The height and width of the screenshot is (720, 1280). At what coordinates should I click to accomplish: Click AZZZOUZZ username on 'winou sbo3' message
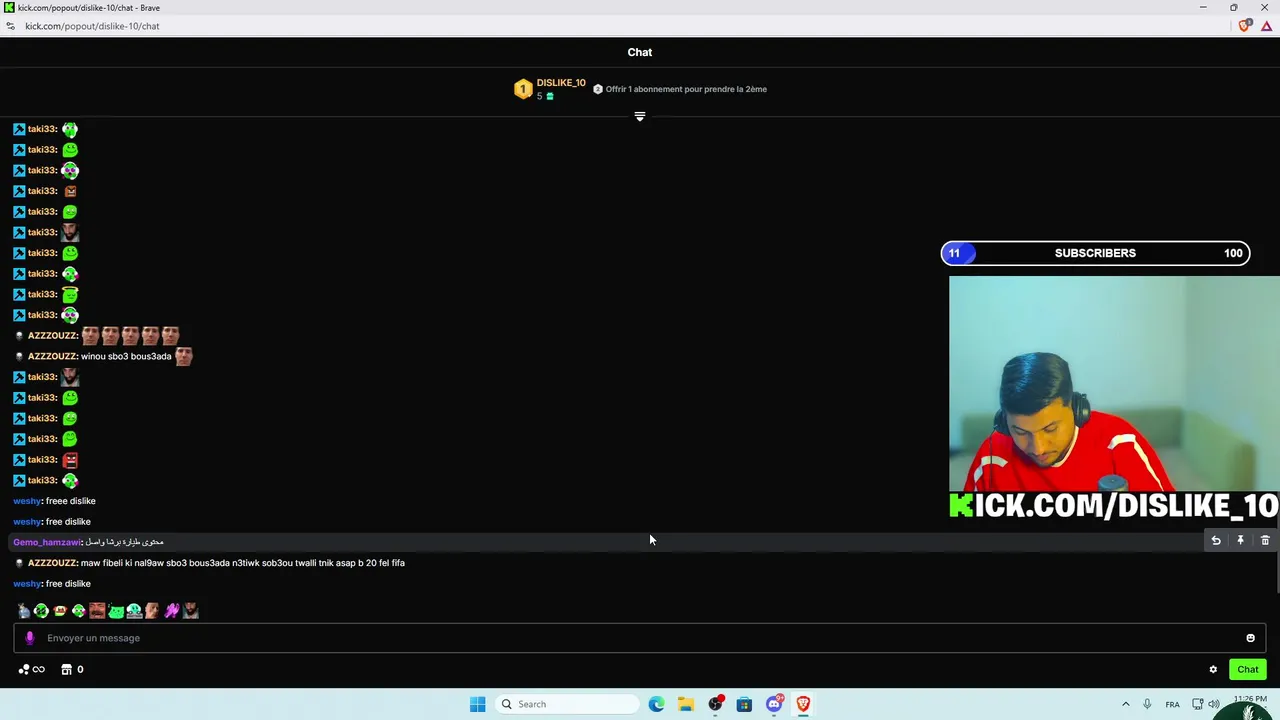pyautogui.click(x=52, y=356)
